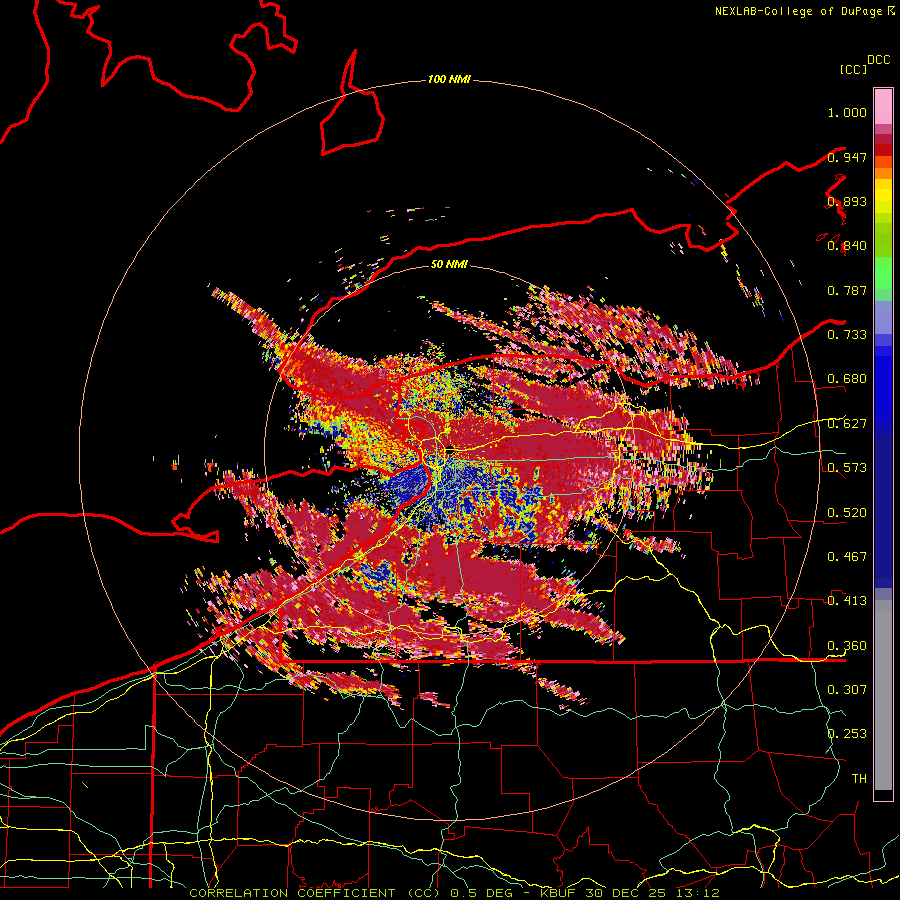Screen dimensions: 900x900
Task: Click the 0.733 scale value
Action: point(847,335)
